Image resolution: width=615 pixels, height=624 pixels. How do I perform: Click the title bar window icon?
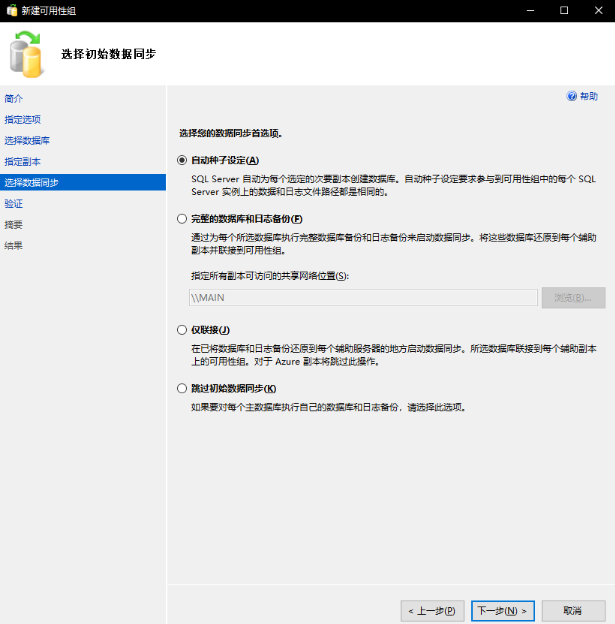coord(11,10)
